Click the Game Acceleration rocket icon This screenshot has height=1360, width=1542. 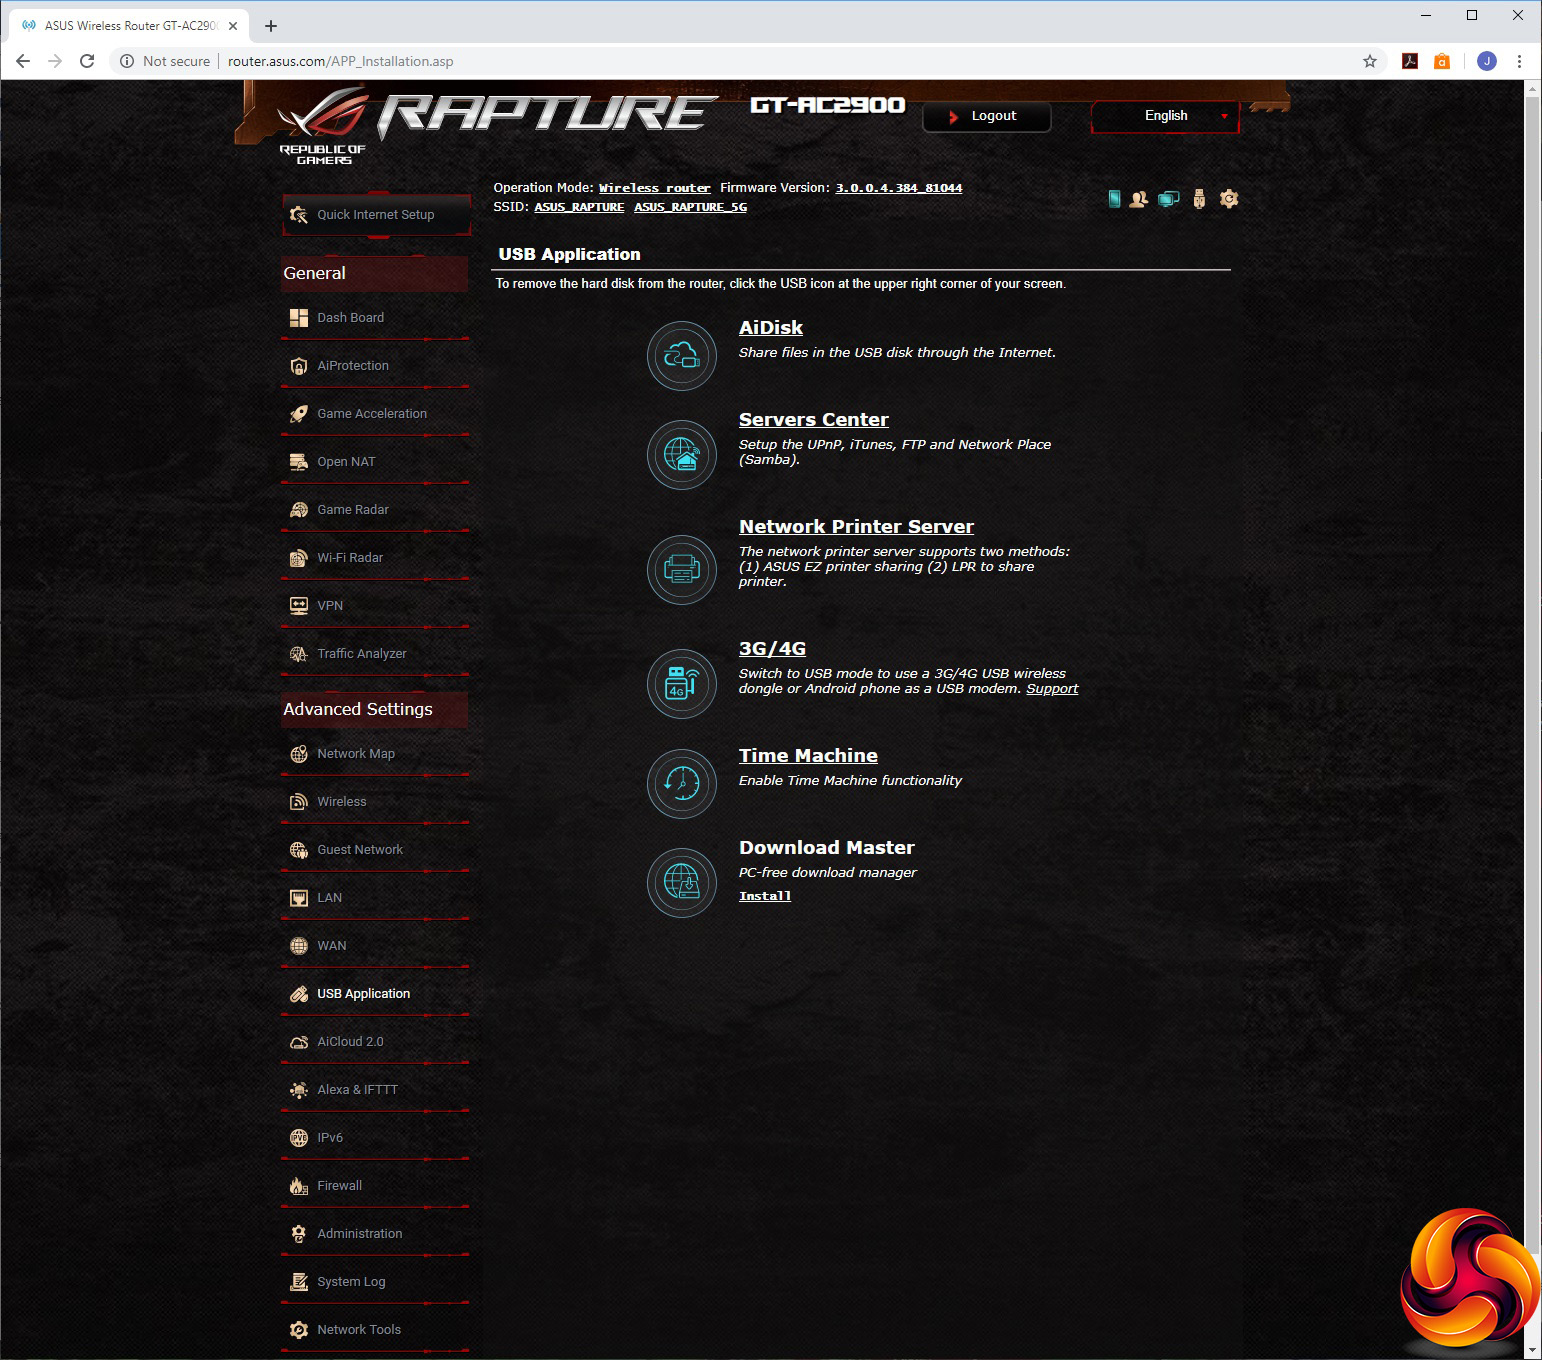(299, 414)
